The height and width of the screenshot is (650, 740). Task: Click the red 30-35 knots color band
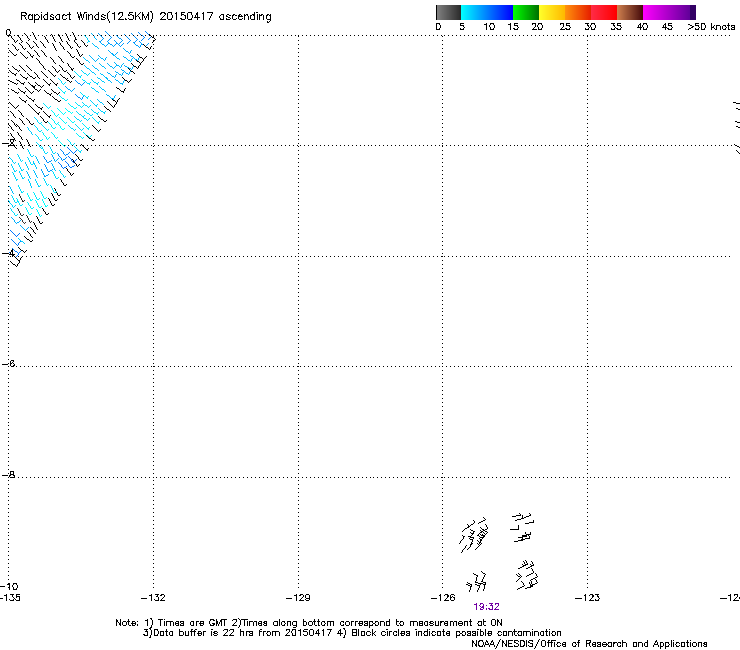point(604,12)
